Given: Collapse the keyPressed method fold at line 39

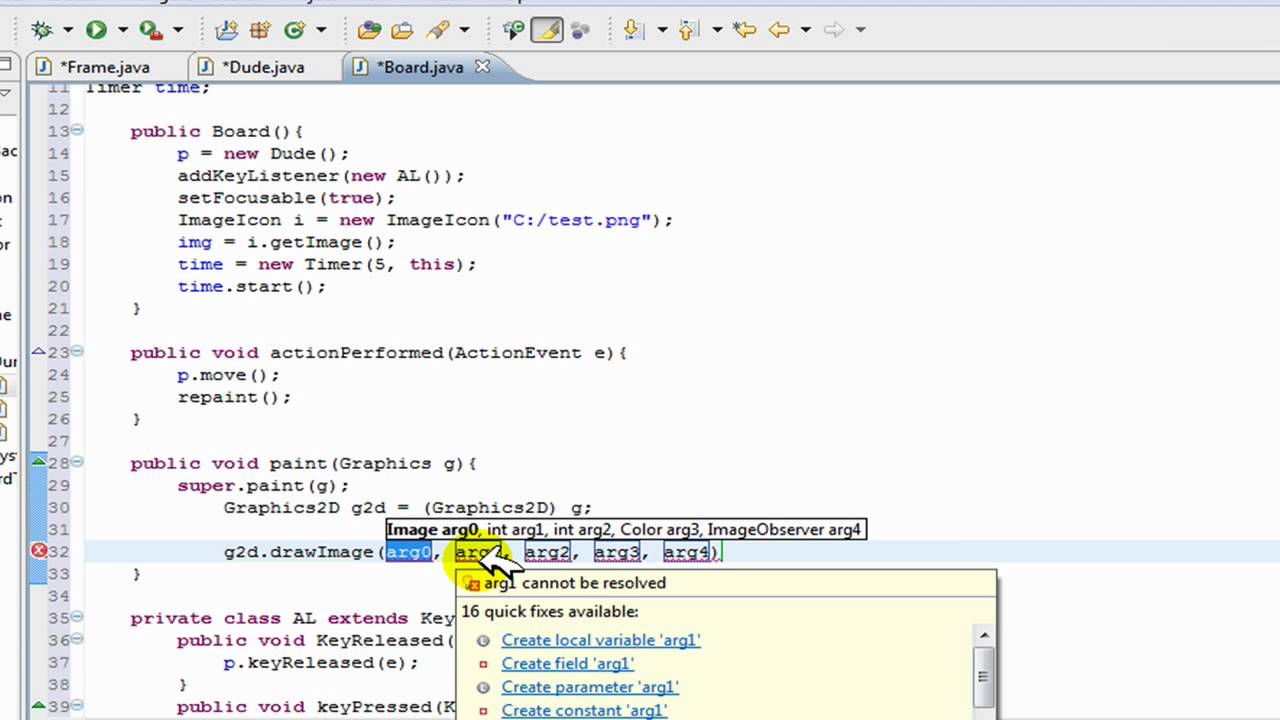Looking at the screenshot, I should pyautogui.click(x=78, y=706).
